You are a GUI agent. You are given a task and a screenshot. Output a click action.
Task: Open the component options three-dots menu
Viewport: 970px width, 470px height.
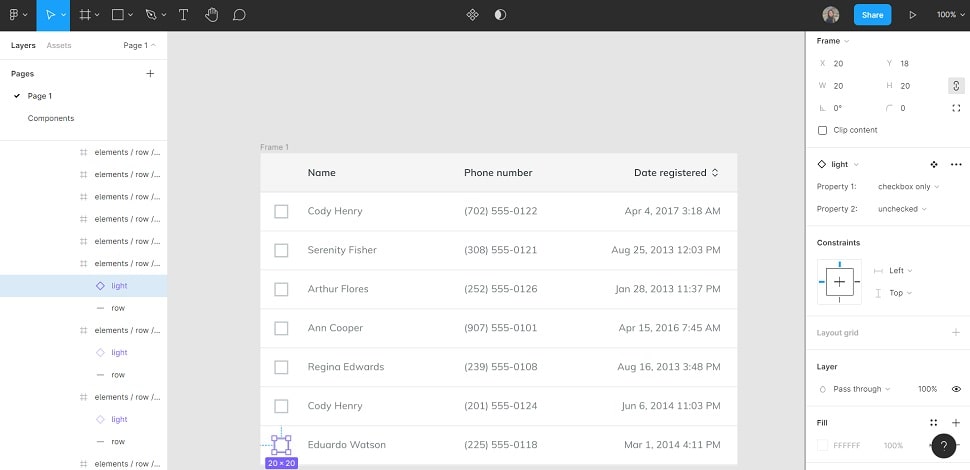[x=956, y=164]
